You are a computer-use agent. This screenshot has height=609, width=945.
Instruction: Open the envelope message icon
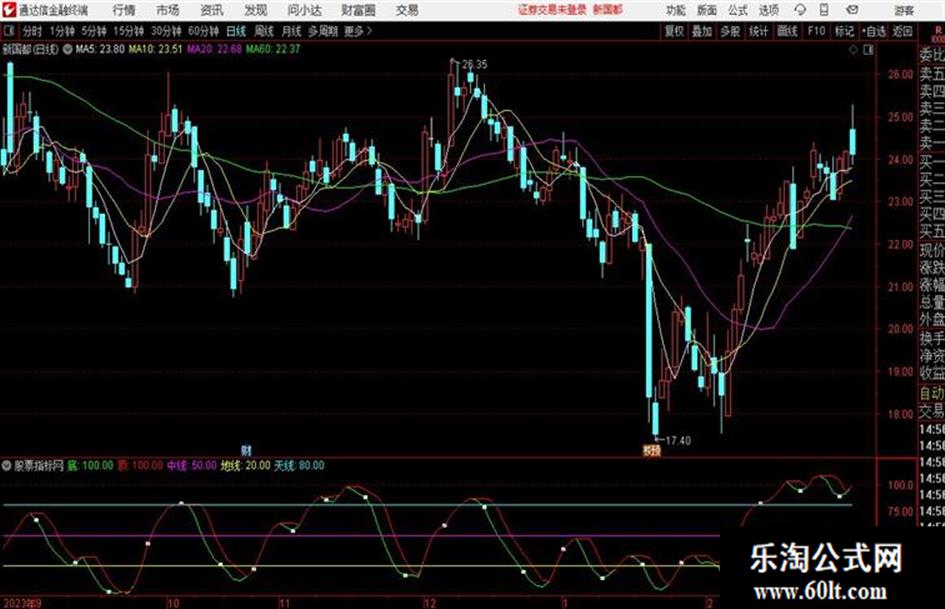[852, 10]
